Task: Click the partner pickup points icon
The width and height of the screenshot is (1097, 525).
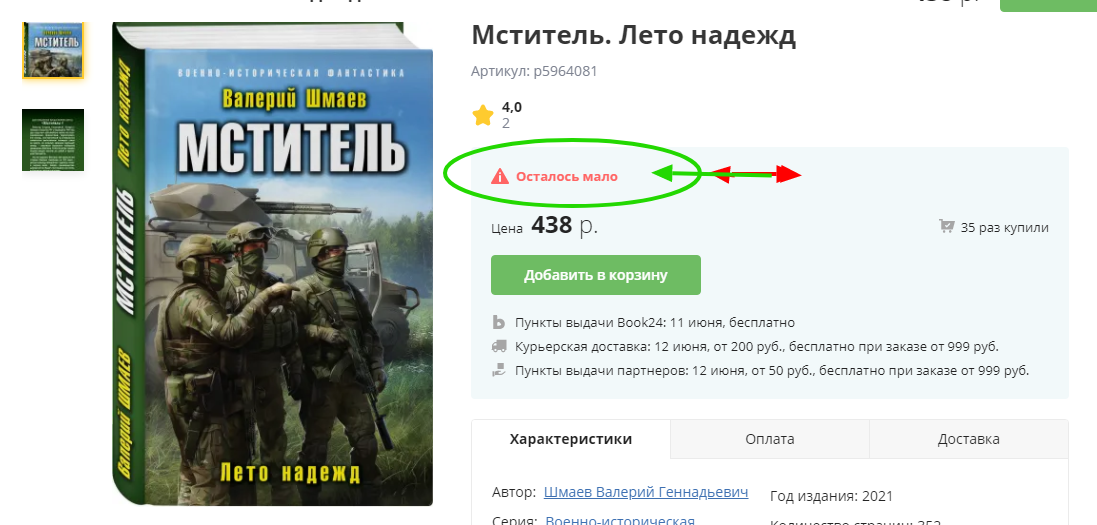Action: tap(499, 370)
